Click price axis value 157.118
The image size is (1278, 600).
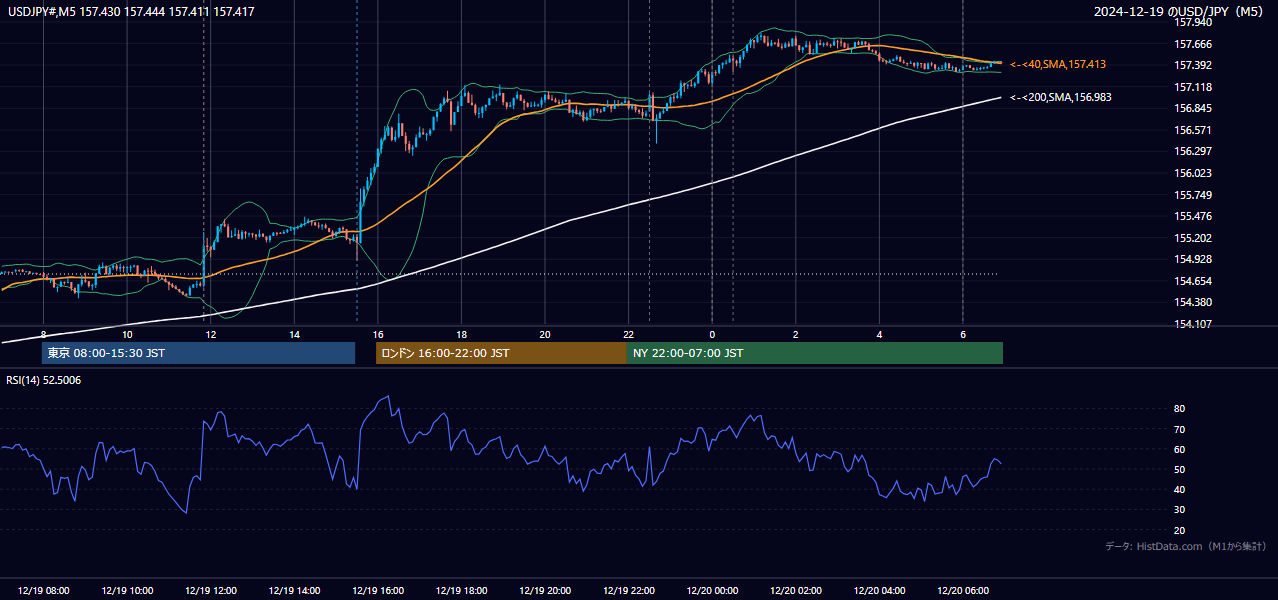click(x=1192, y=87)
